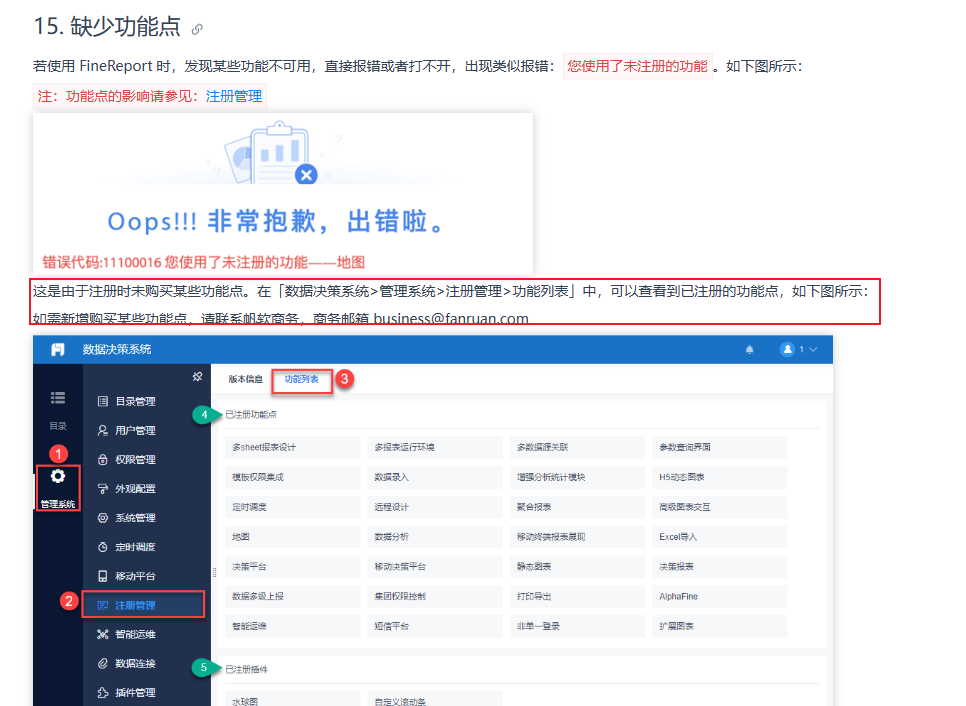Screen dimensions: 966x706
Task: Select the 数据分析 feature cell
Action: [x=435, y=537]
